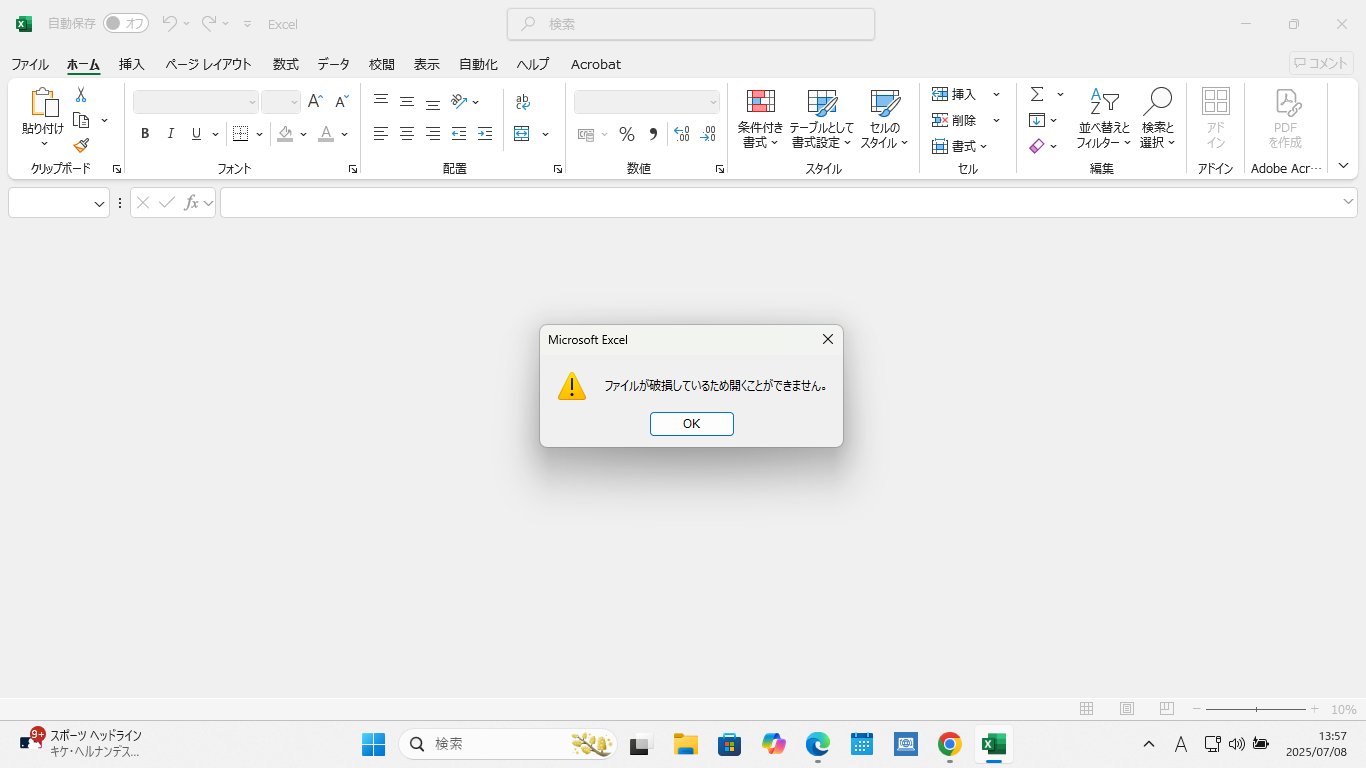Expand the Name Box dropdown

99,203
